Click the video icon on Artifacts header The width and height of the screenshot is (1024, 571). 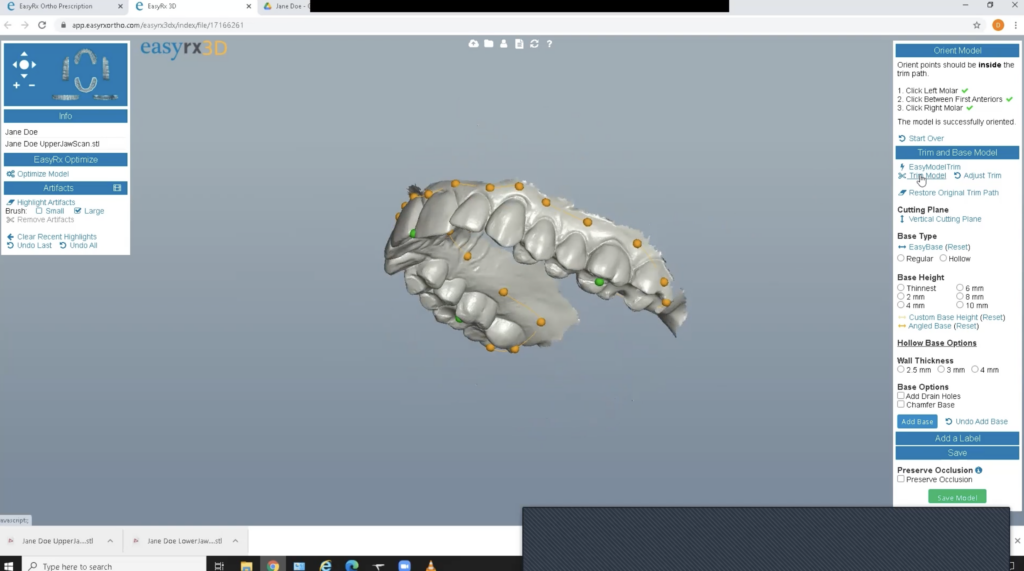click(117, 188)
